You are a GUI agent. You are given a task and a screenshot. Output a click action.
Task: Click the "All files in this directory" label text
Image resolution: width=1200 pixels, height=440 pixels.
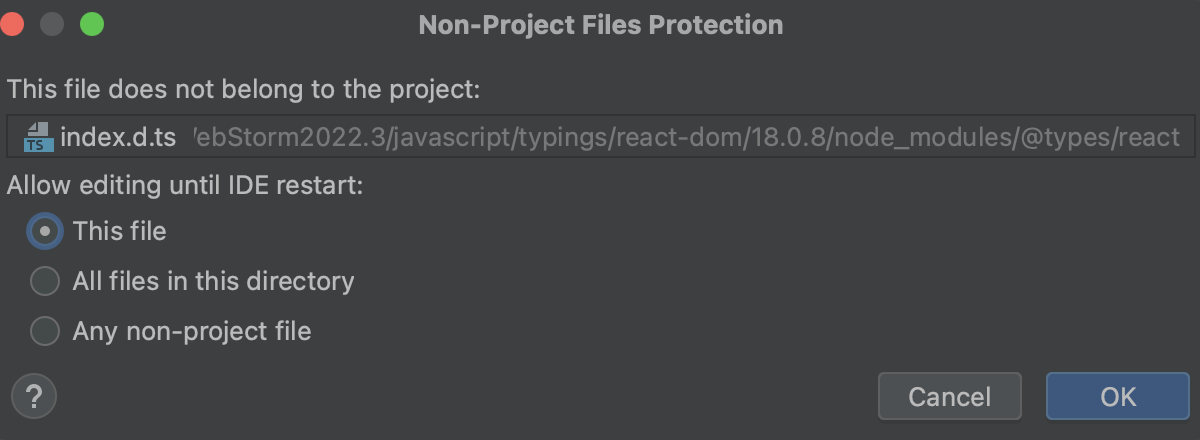point(213,281)
